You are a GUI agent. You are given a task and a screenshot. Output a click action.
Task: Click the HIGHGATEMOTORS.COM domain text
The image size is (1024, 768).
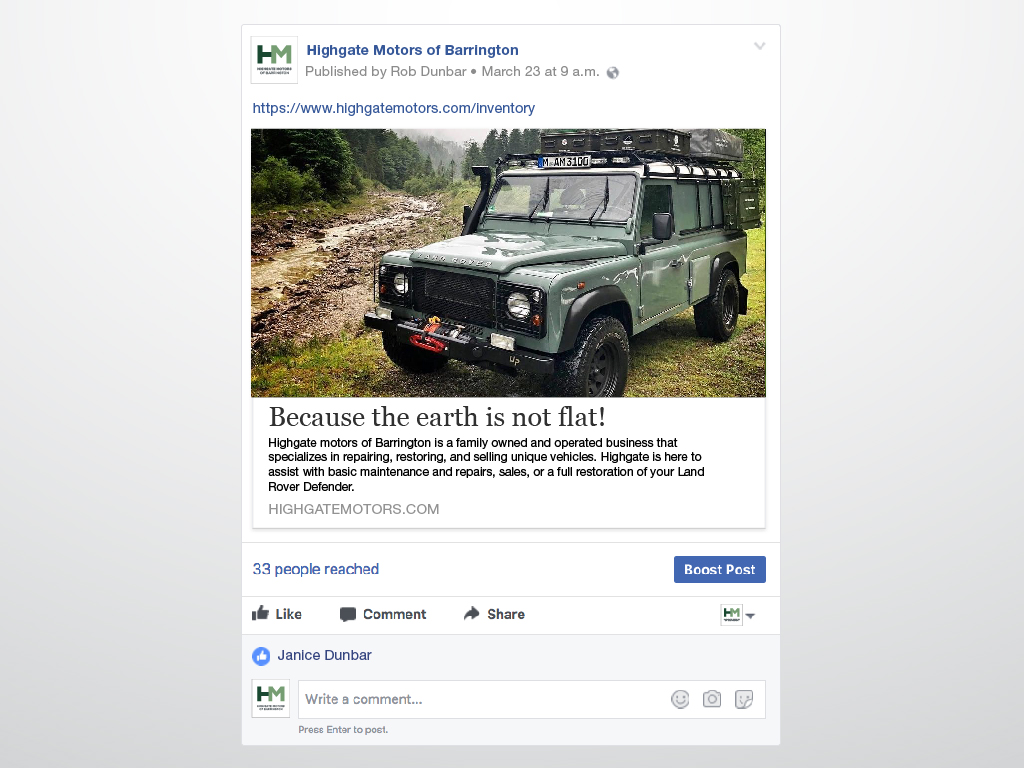tap(353, 509)
